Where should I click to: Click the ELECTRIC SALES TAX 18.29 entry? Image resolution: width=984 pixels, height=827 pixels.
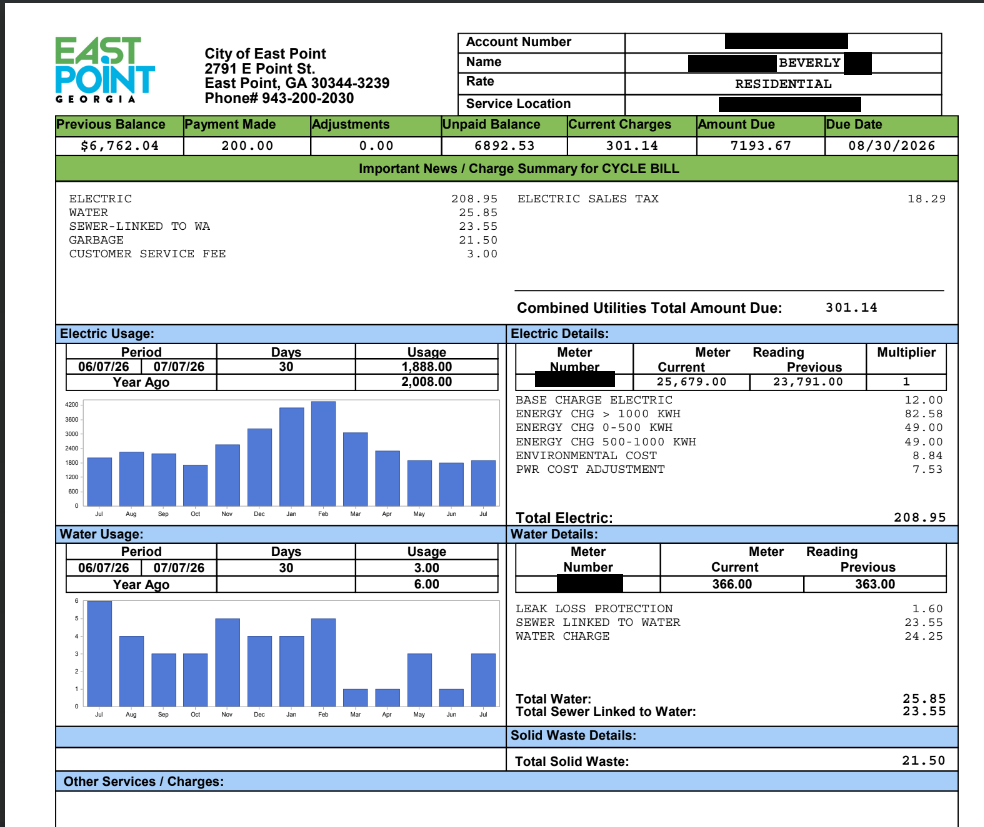(x=731, y=199)
